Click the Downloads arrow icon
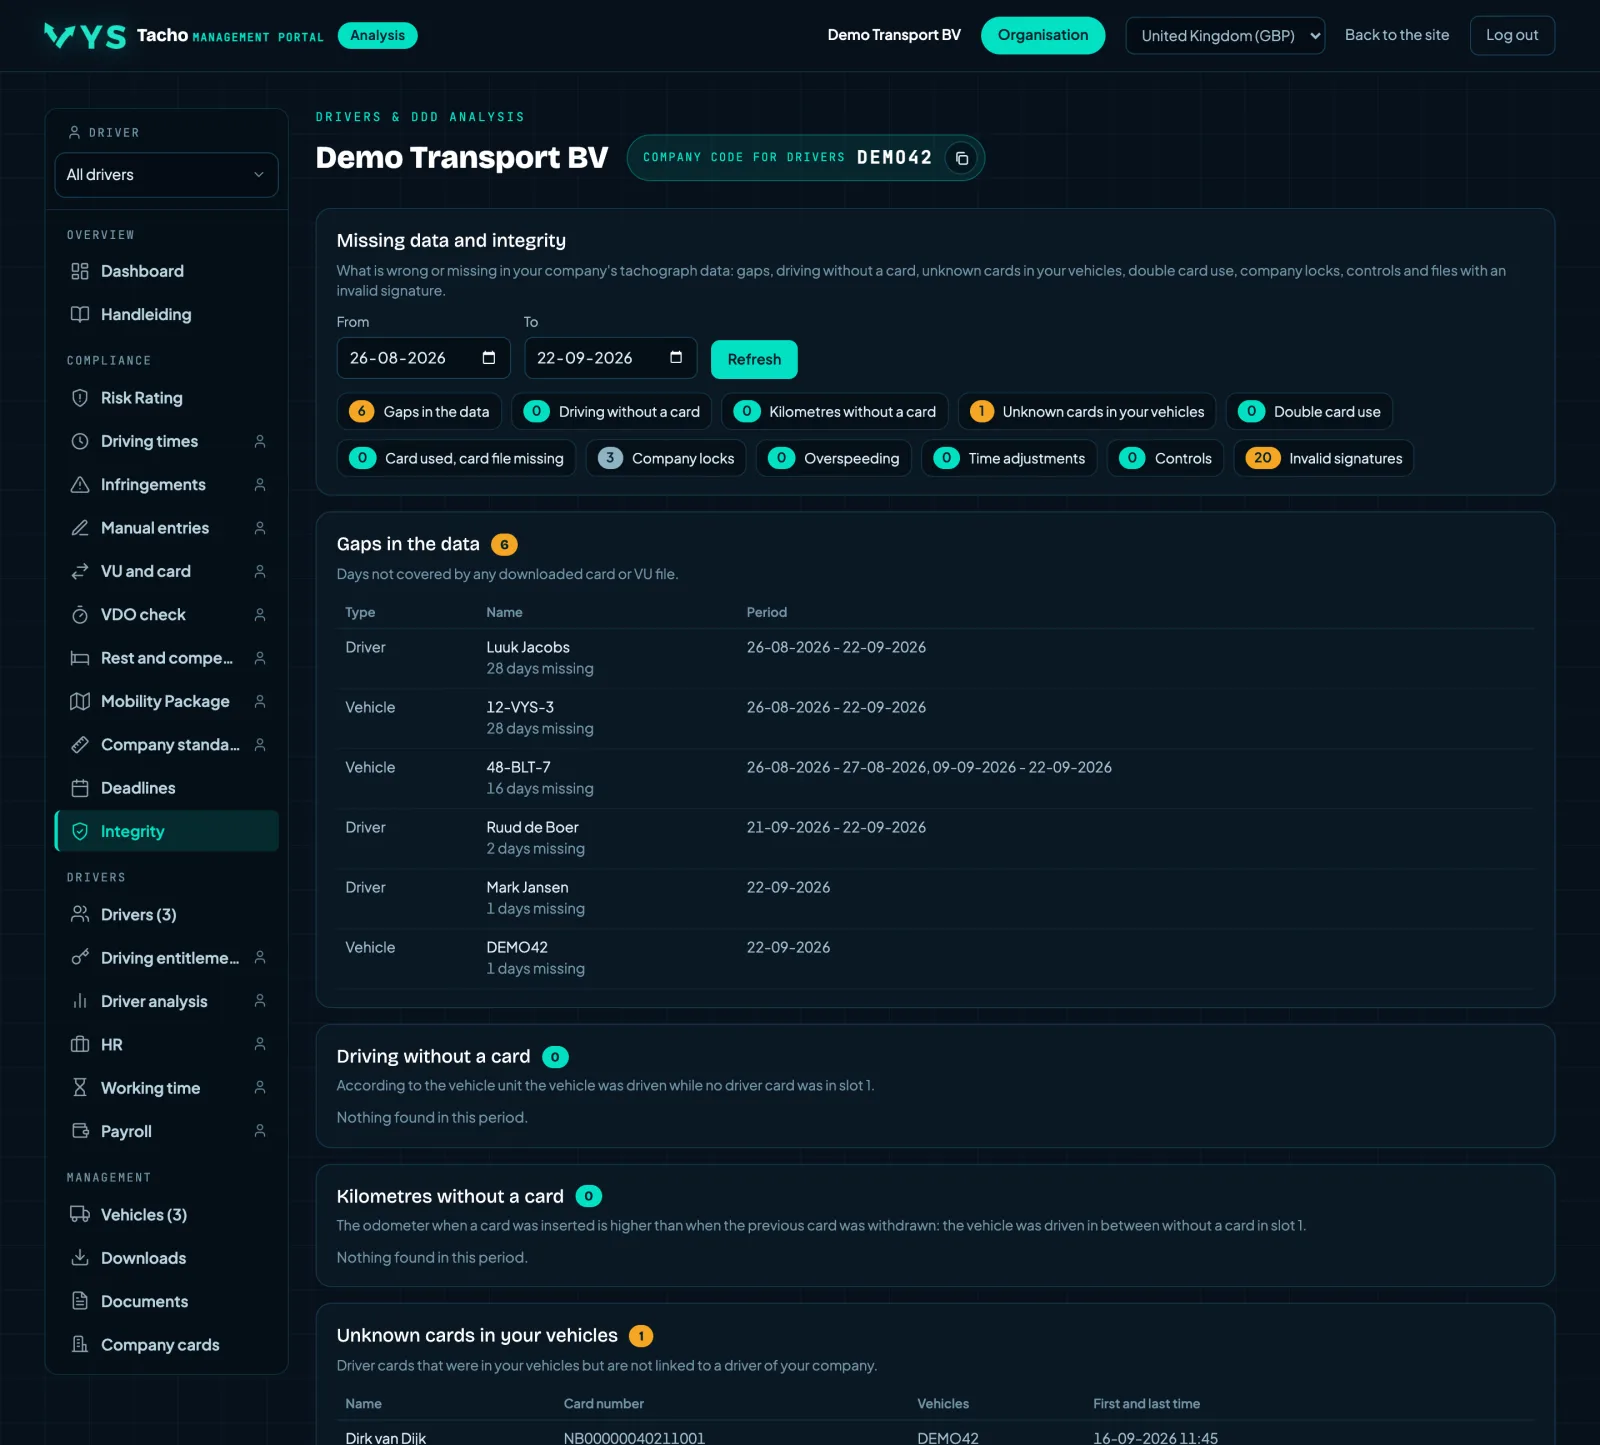1600x1445 pixels. click(80, 1258)
